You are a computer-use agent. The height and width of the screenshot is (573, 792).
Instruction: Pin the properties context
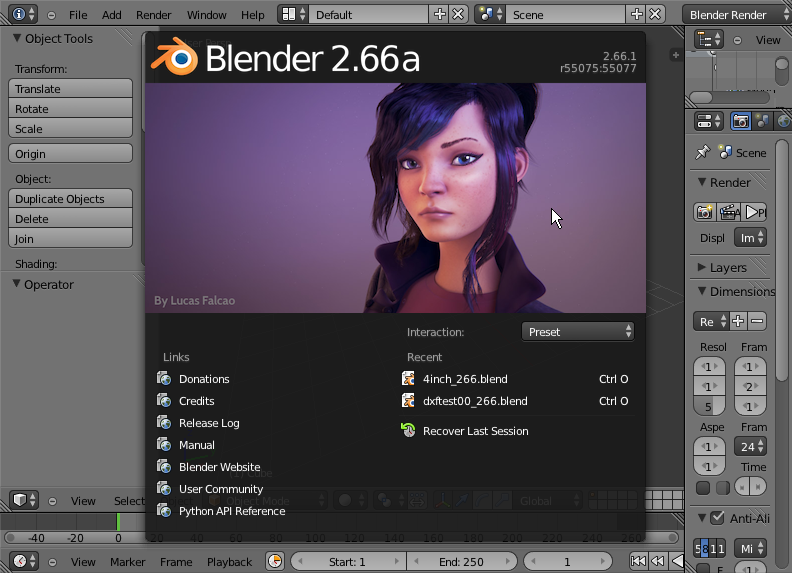pos(703,152)
